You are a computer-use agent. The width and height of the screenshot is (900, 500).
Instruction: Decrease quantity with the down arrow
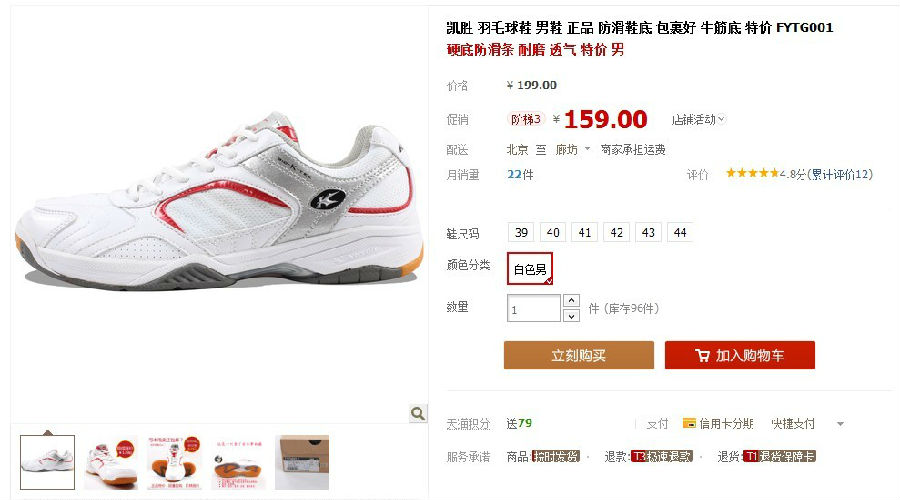571,316
